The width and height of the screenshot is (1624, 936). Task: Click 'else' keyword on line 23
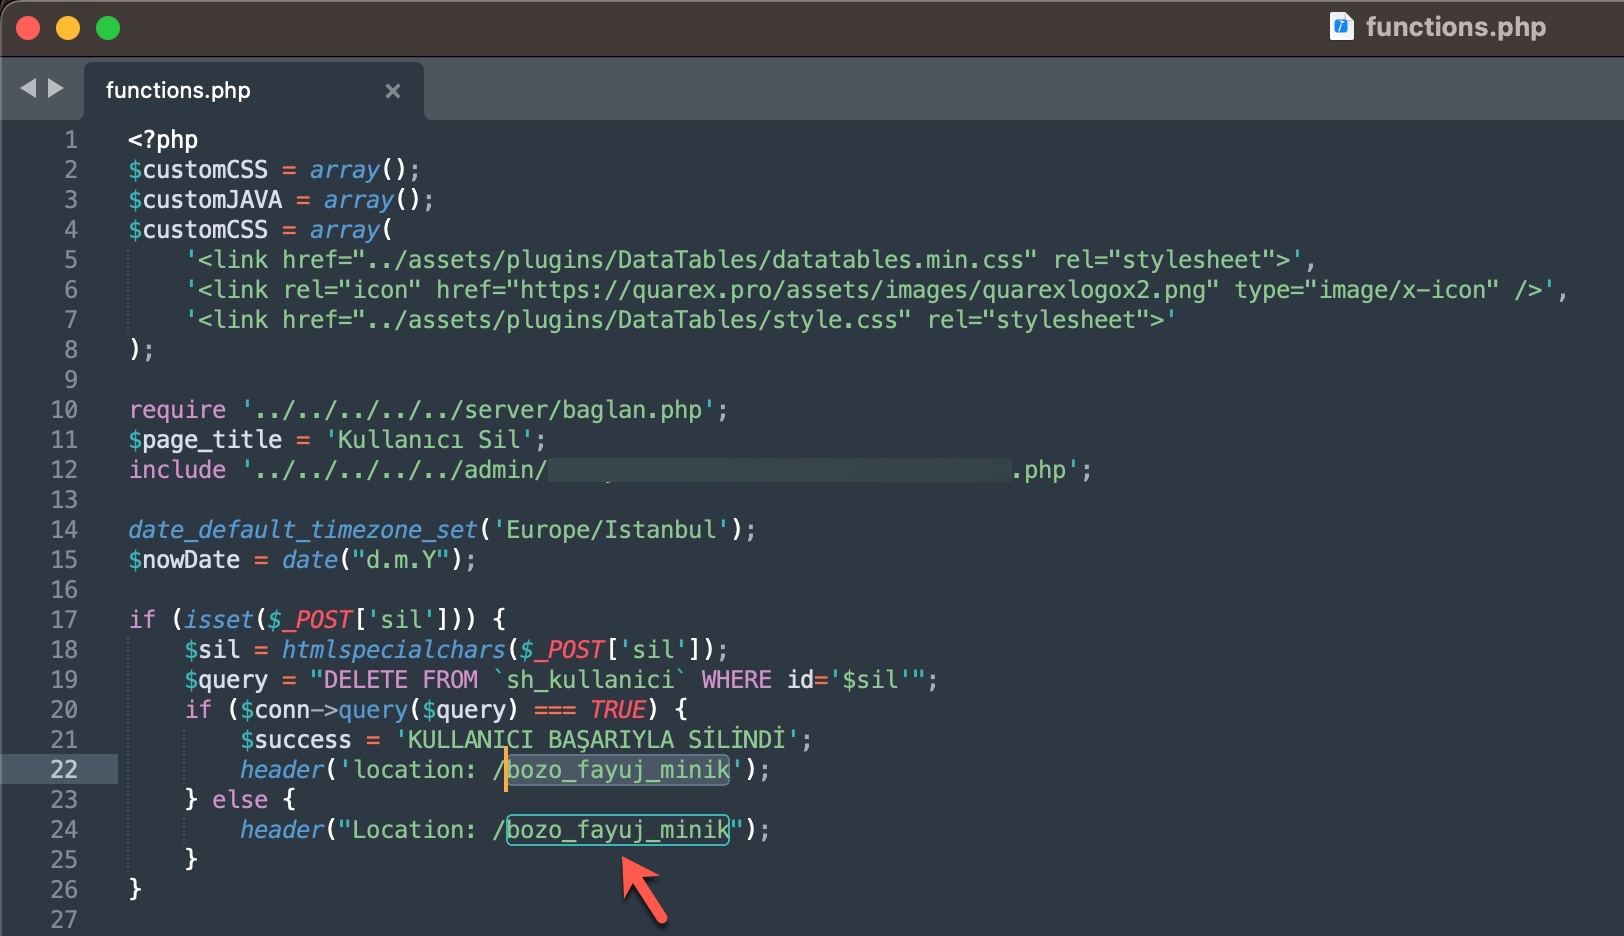point(240,800)
